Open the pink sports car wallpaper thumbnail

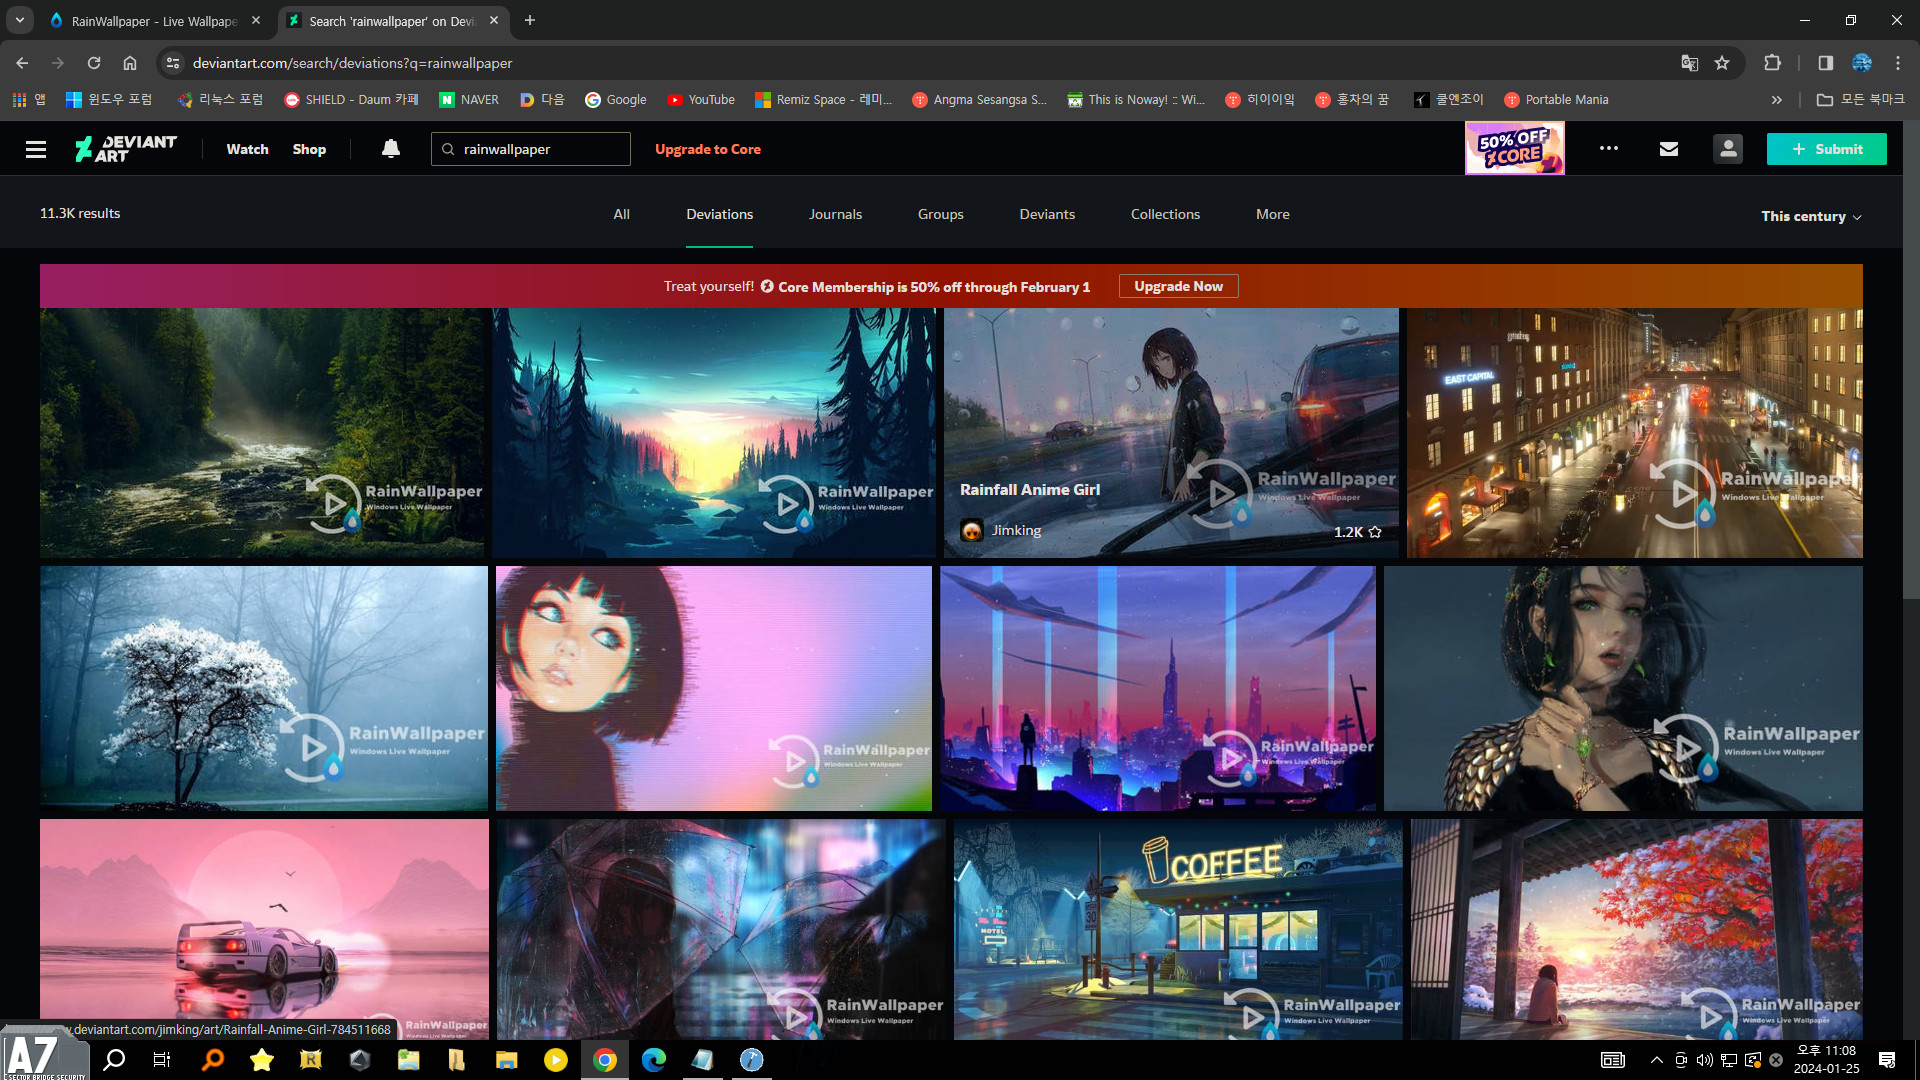(264, 930)
